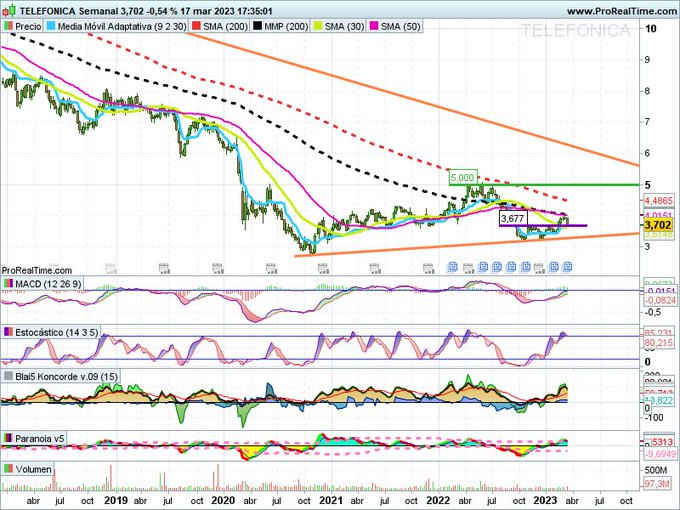Click the 80,215 stochastic value label

[x=658, y=343]
